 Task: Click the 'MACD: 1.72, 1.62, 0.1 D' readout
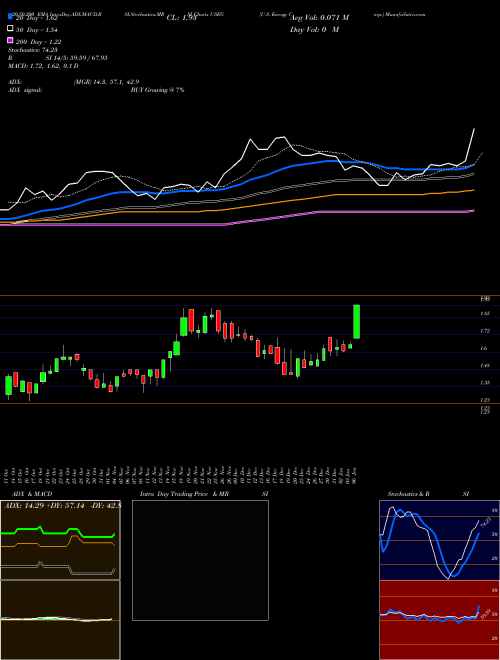43,66
